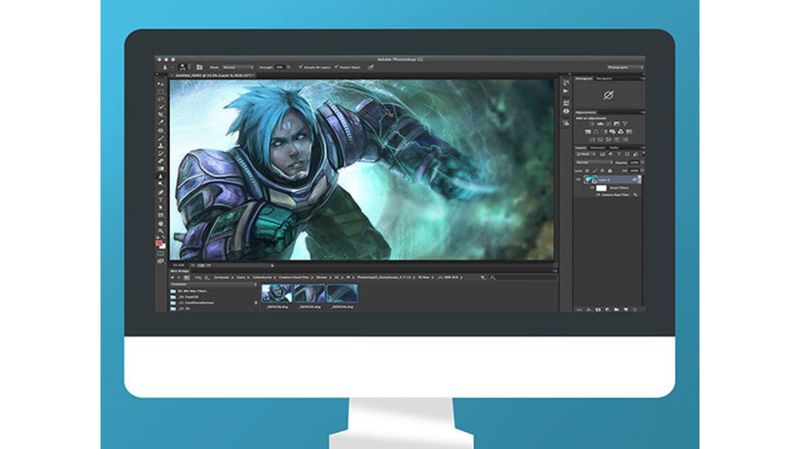The width and height of the screenshot is (800, 449).
Task: Click the Mini Bridge search field
Action: pyautogui.click(x=523, y=278)
